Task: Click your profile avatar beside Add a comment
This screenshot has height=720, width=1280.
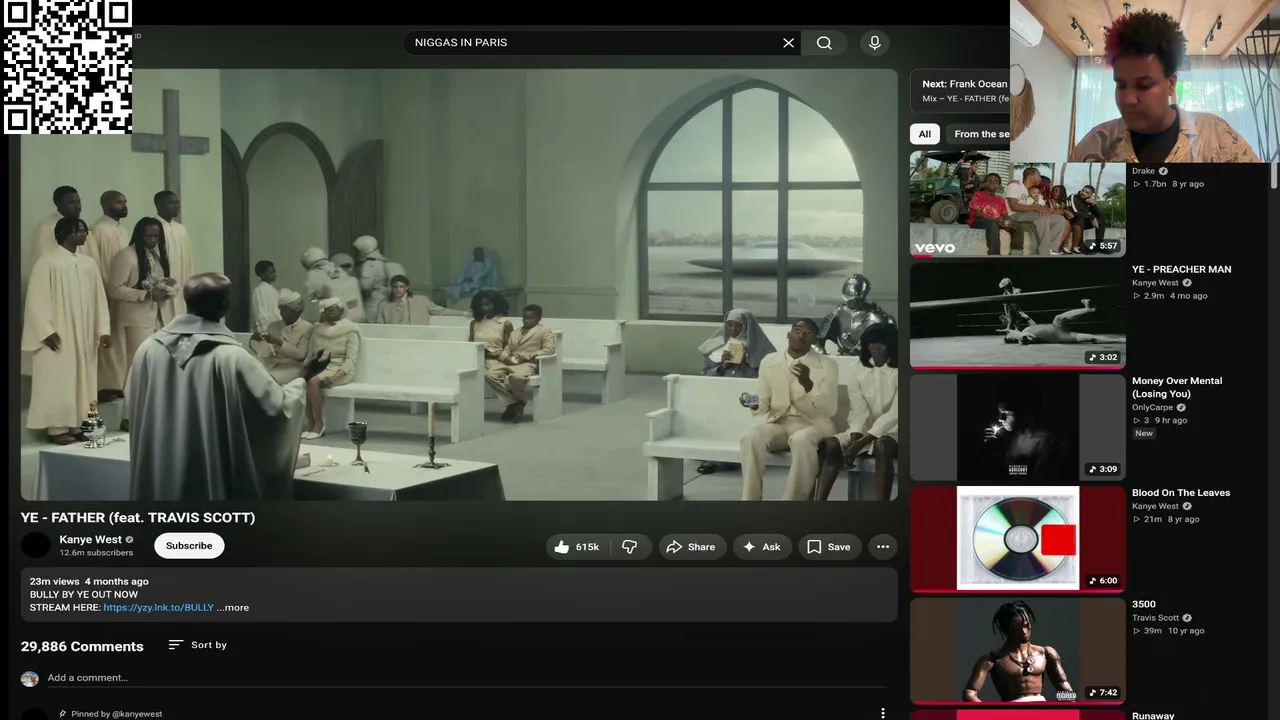Action: [30, 679]
